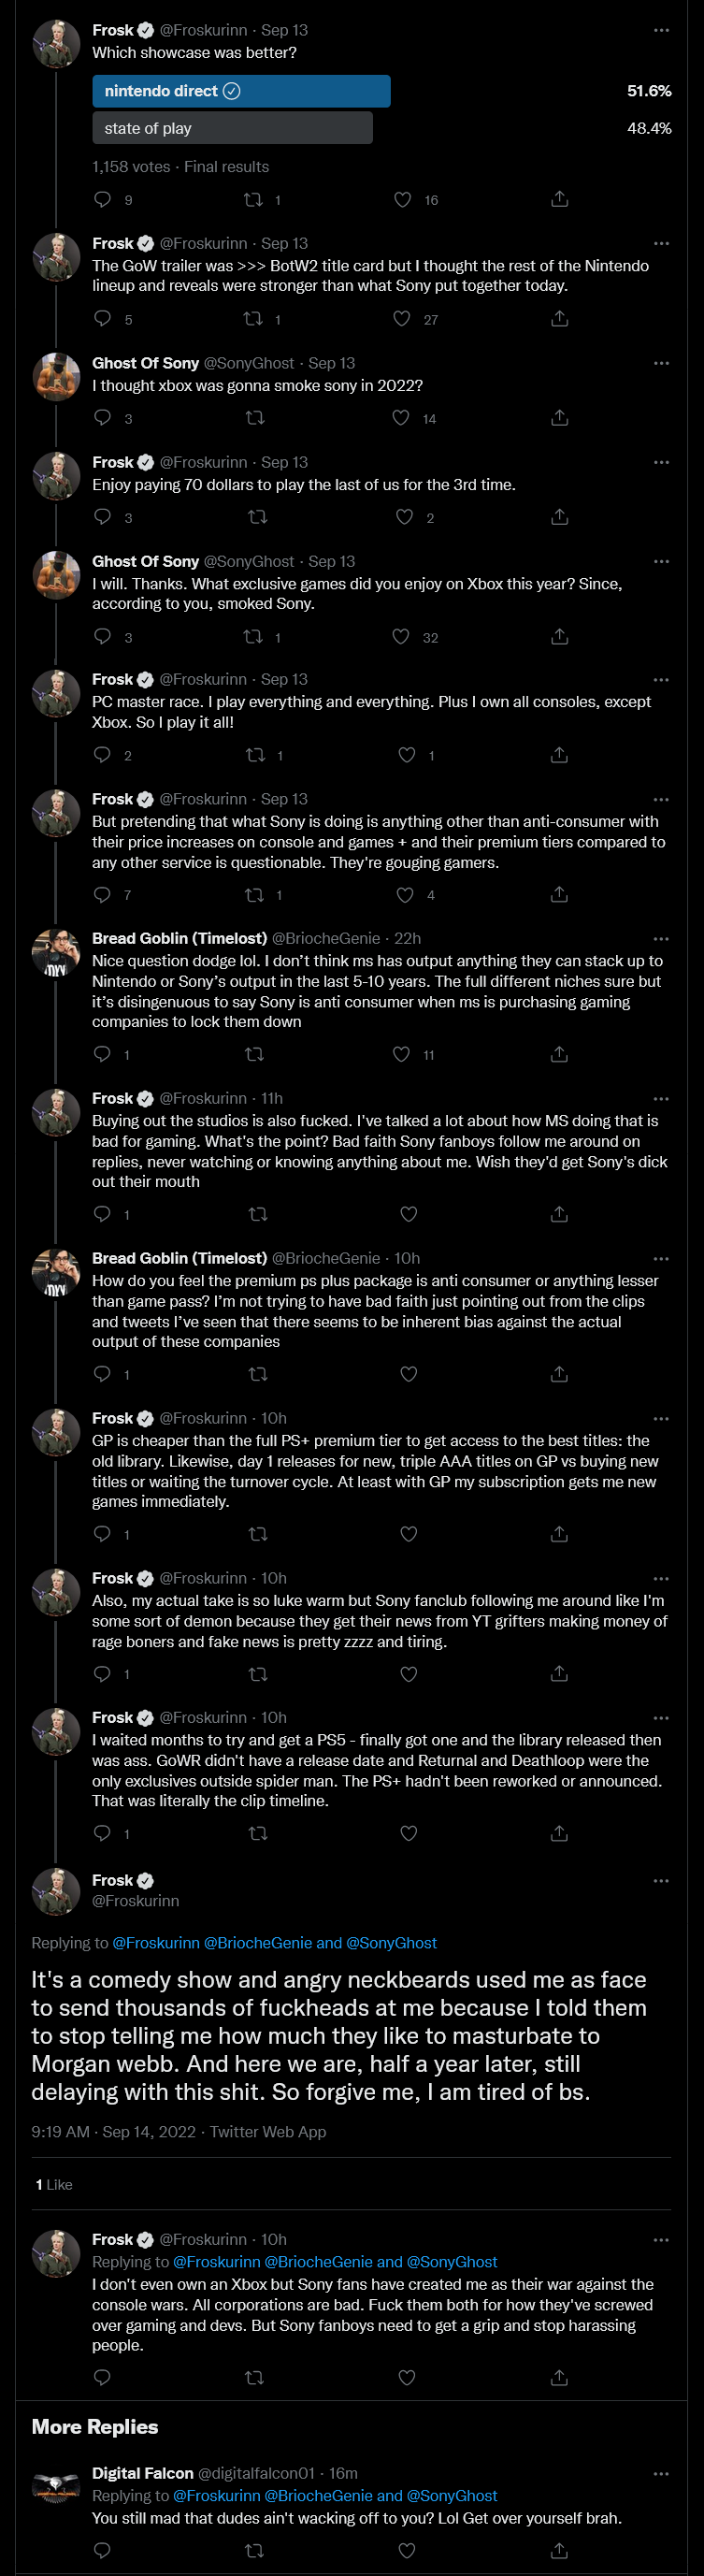Open Digital Falcon's profile avatar

[56, 2485]
